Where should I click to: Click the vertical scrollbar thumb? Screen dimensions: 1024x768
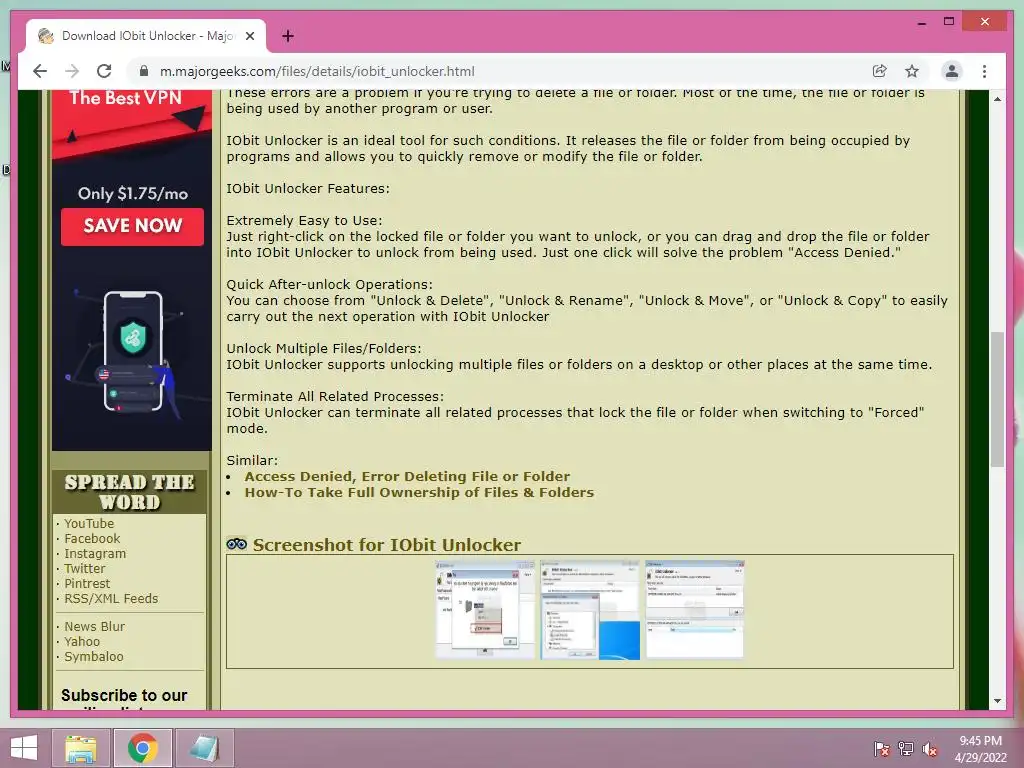click(997, 399)
